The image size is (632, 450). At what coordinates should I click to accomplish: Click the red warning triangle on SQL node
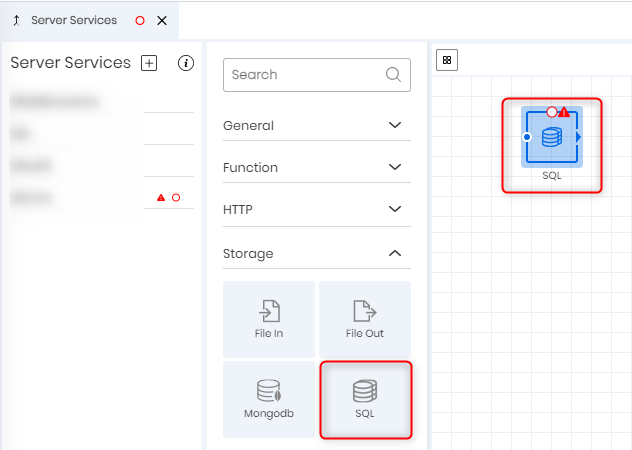[x=564, y=112]
